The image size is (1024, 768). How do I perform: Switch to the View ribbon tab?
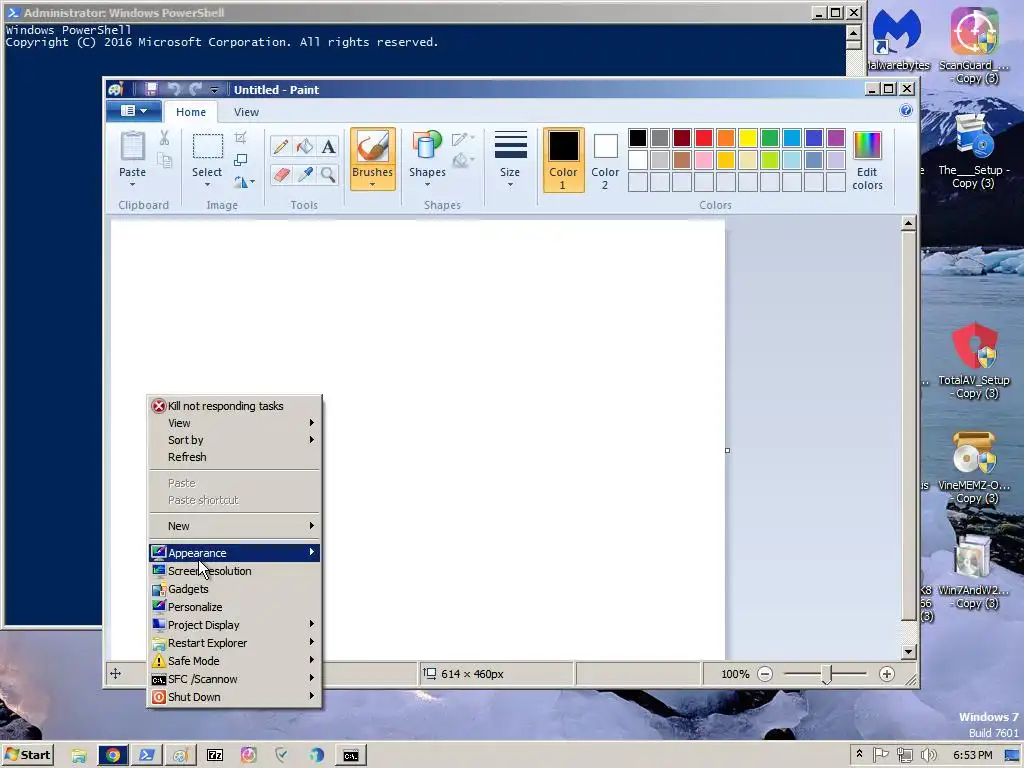pyautogui.click(x=246, y=112)
